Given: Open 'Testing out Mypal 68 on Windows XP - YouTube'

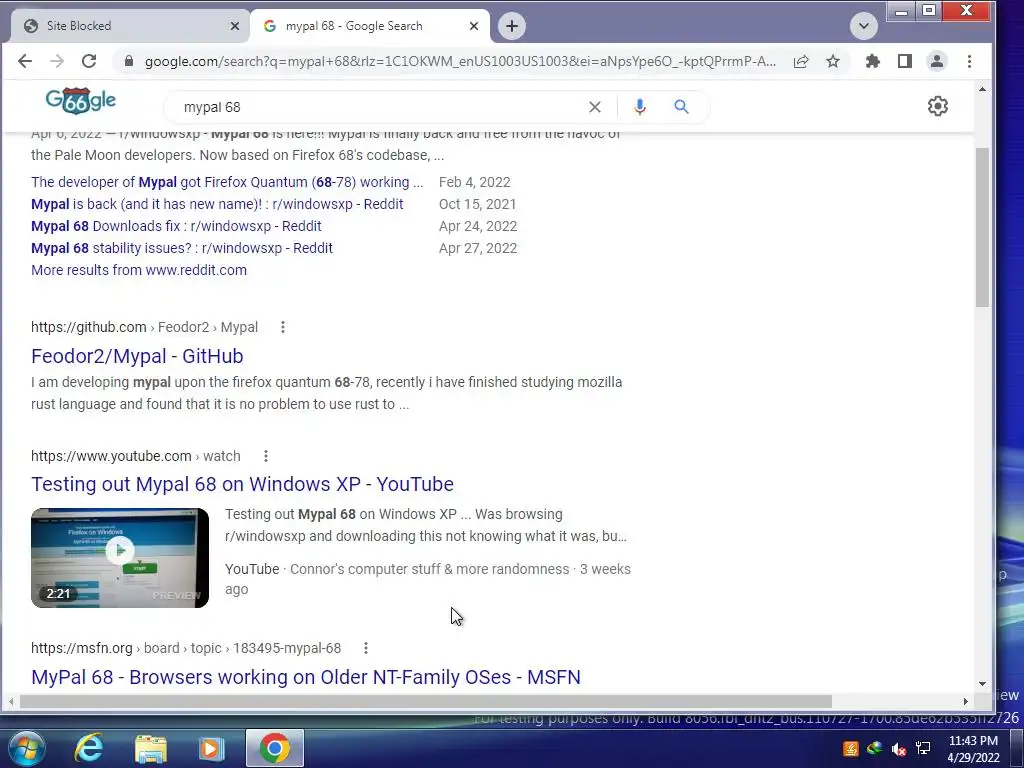Looking at the screenshot, I should pos(242,484).
